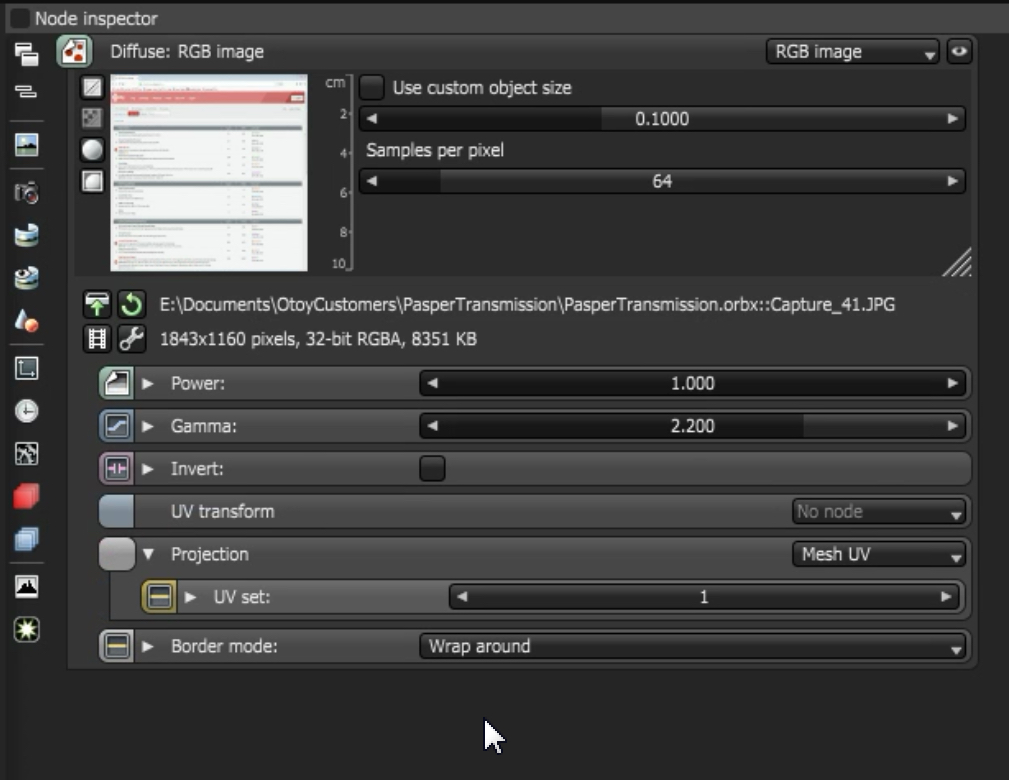Open the RGB image node type dropdown
The image size is (1009, 780).
coord(853,51)
